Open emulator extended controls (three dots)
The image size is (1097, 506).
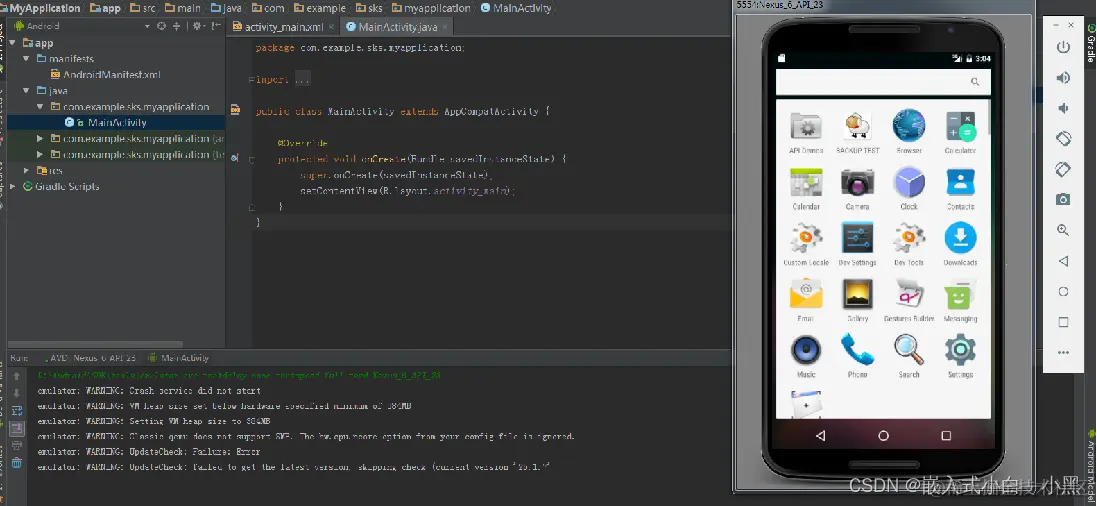coord(1063,353)
